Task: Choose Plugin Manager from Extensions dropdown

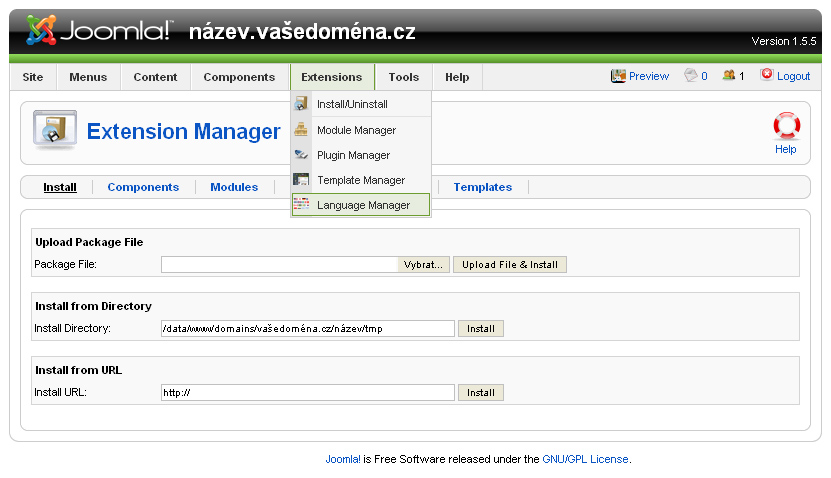Action: point(361,155)
